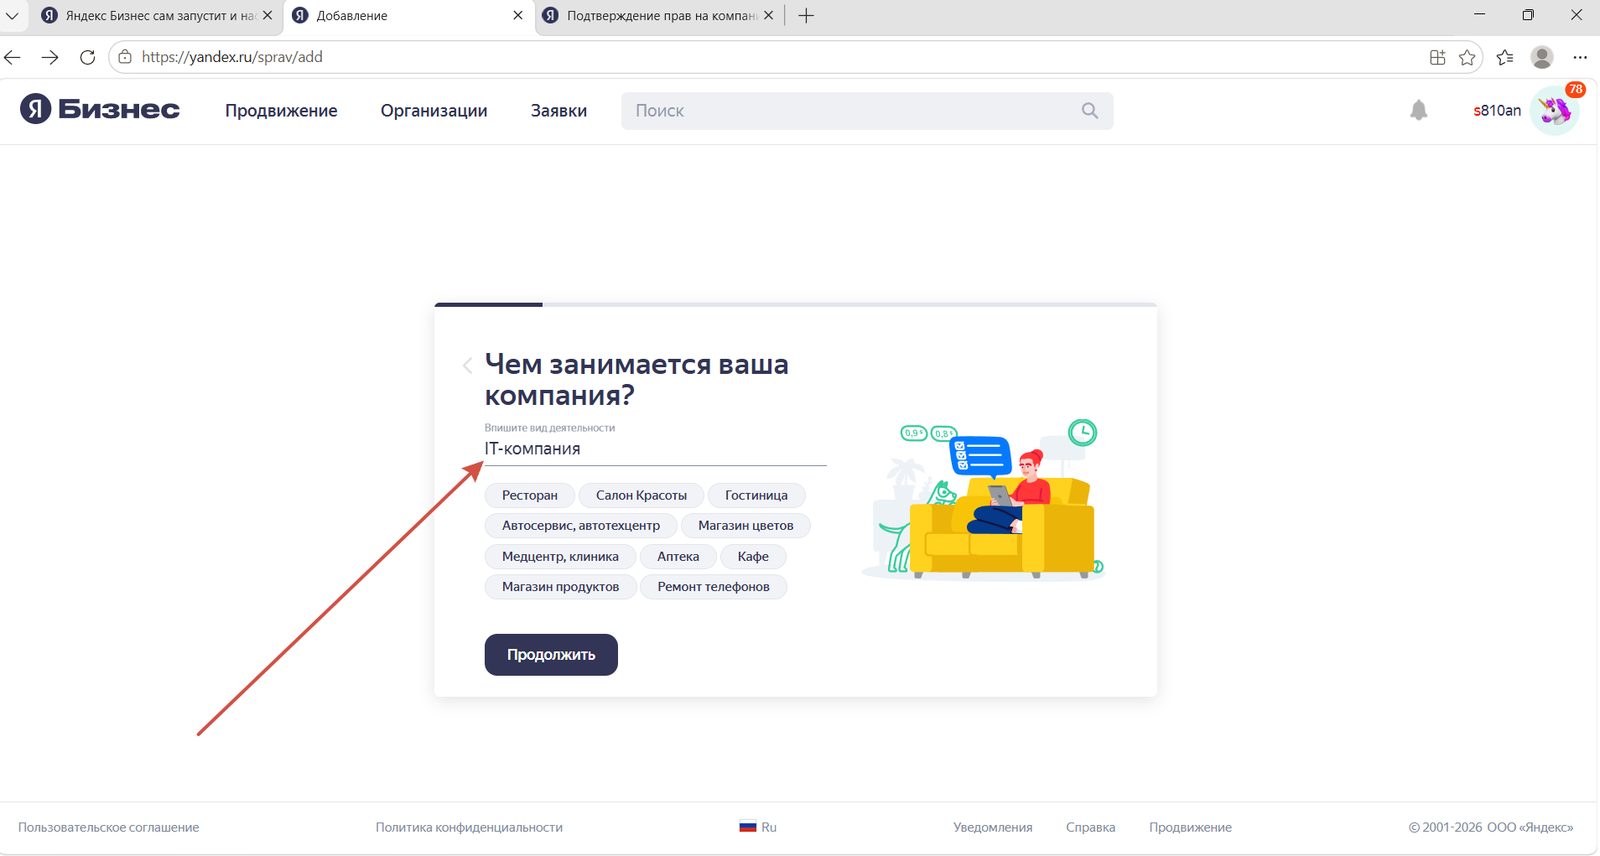
Task: Open the Ru language selector
Action: [758, 827]
